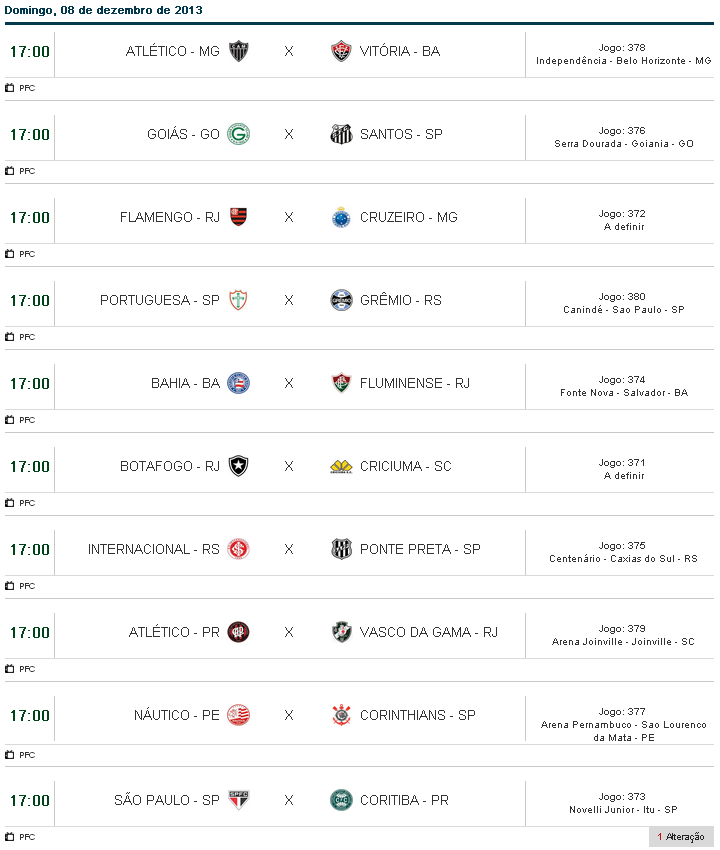Click the 17:00 time of São Paulo match

[30, 800]
